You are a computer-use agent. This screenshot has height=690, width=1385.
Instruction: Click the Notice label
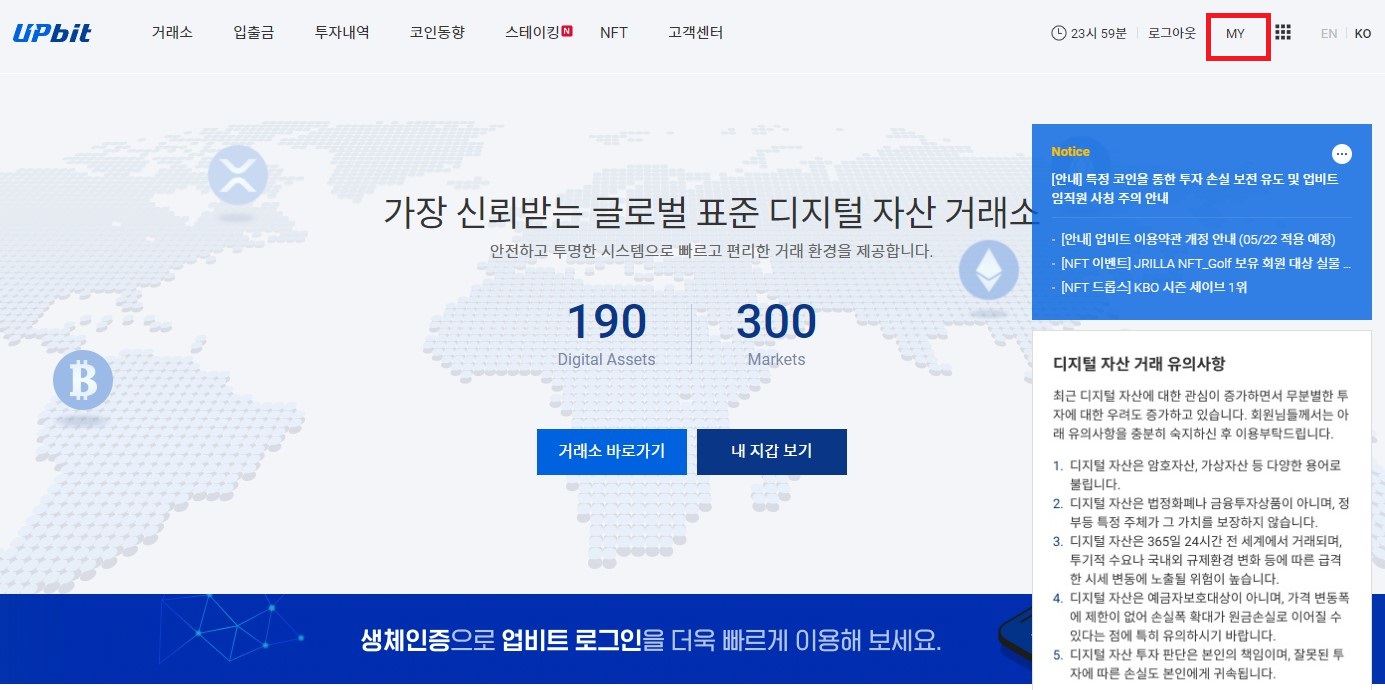(x=1070, y=152)
